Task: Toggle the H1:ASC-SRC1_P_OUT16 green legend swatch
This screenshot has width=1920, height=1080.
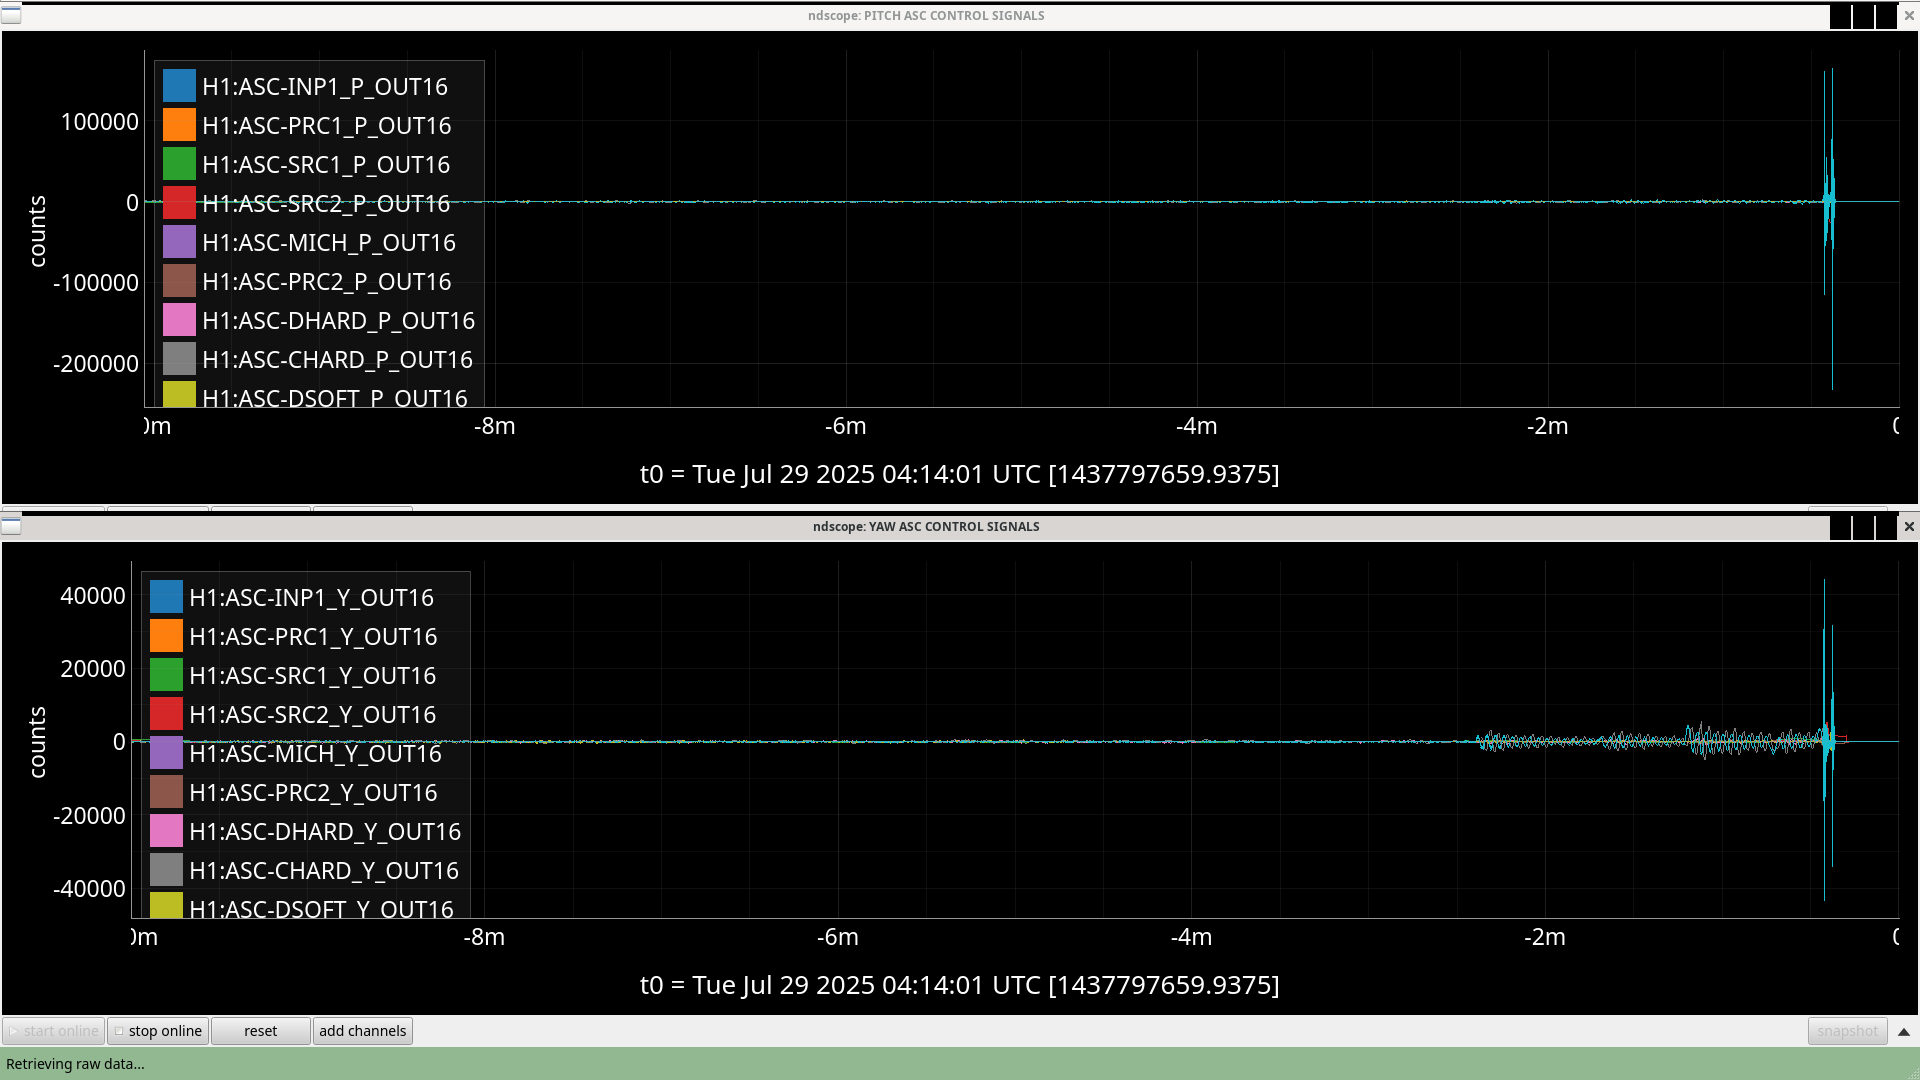Action: click(x=179, y=164)
